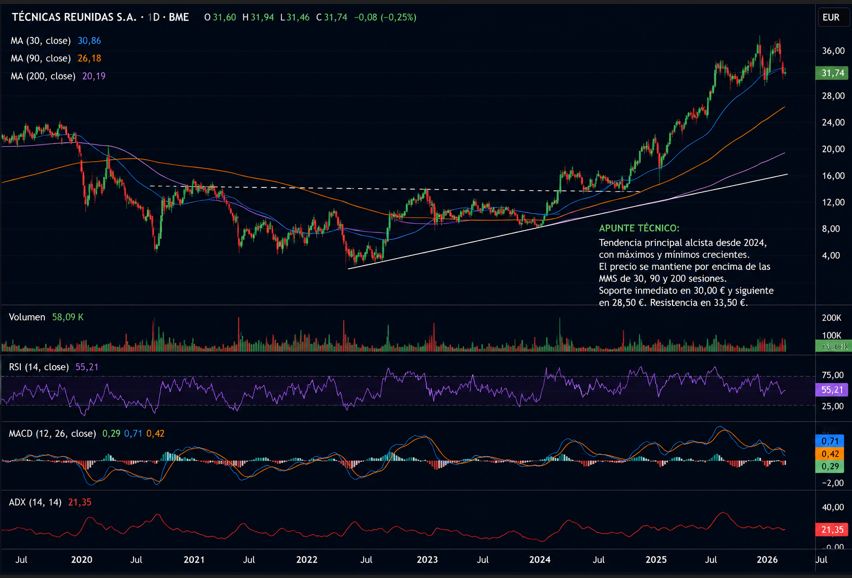This screenshot has width=852, height=578.
Task: Click the 8,00 price scale label
Action: click(831, 229)
